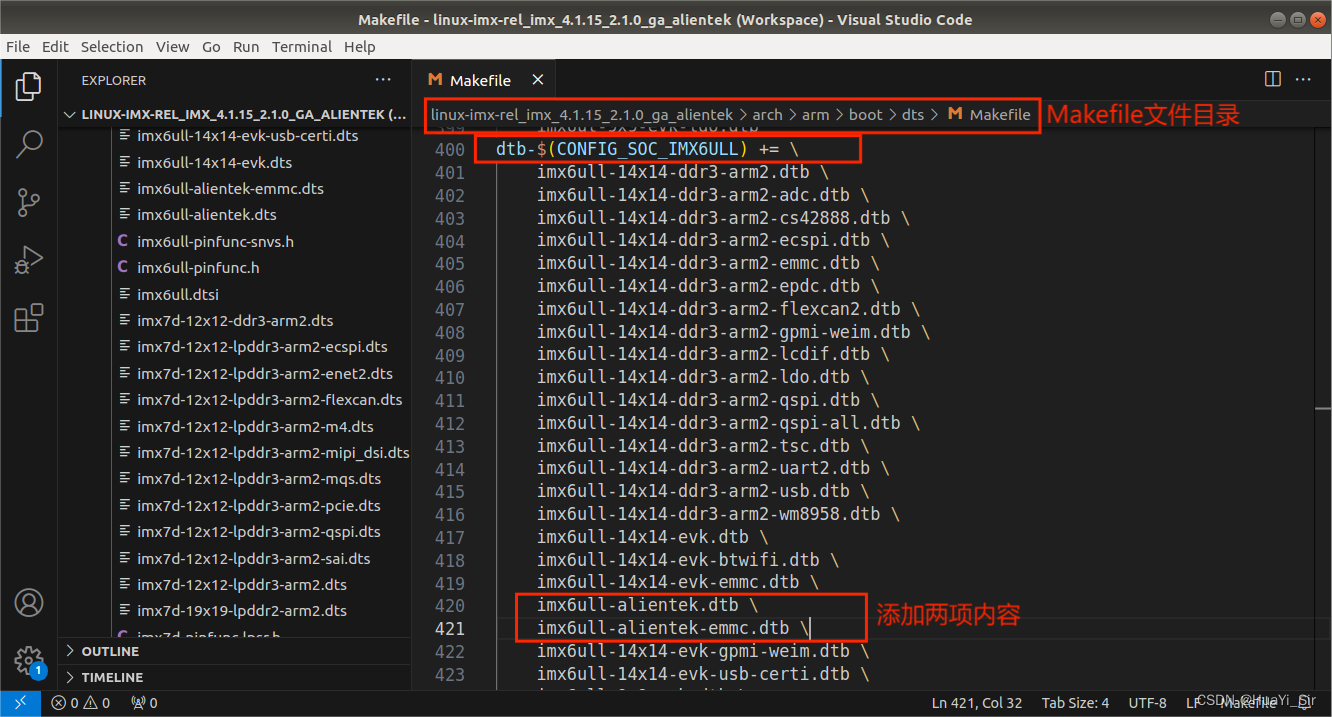Open the Manage gear icon

(28, 661)
